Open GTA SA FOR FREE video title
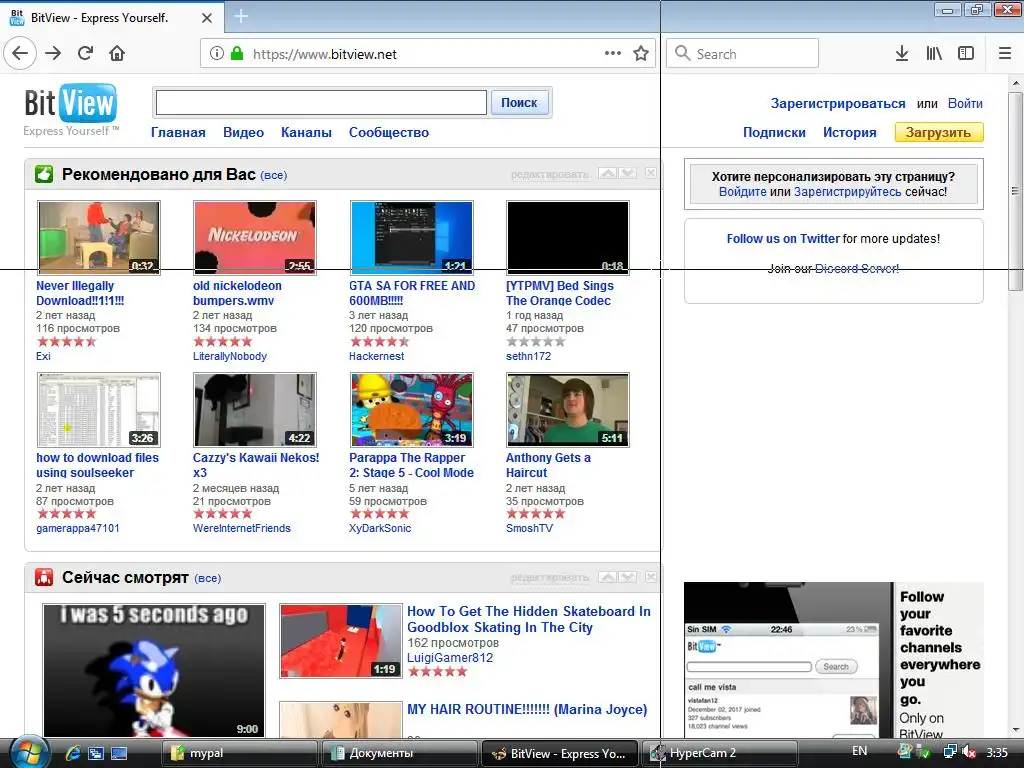1024x768 pixels. [x=412, y=293]
